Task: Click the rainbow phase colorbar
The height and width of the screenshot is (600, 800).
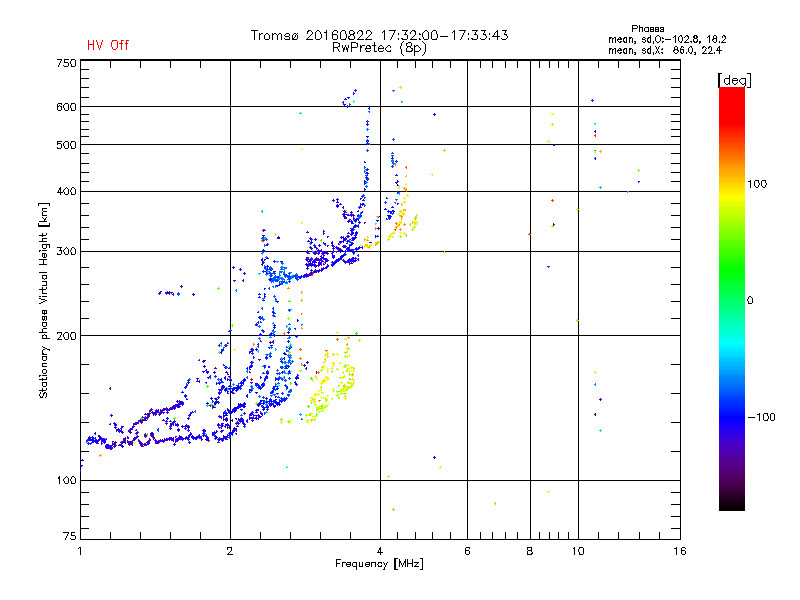Action: pos(732,298)
